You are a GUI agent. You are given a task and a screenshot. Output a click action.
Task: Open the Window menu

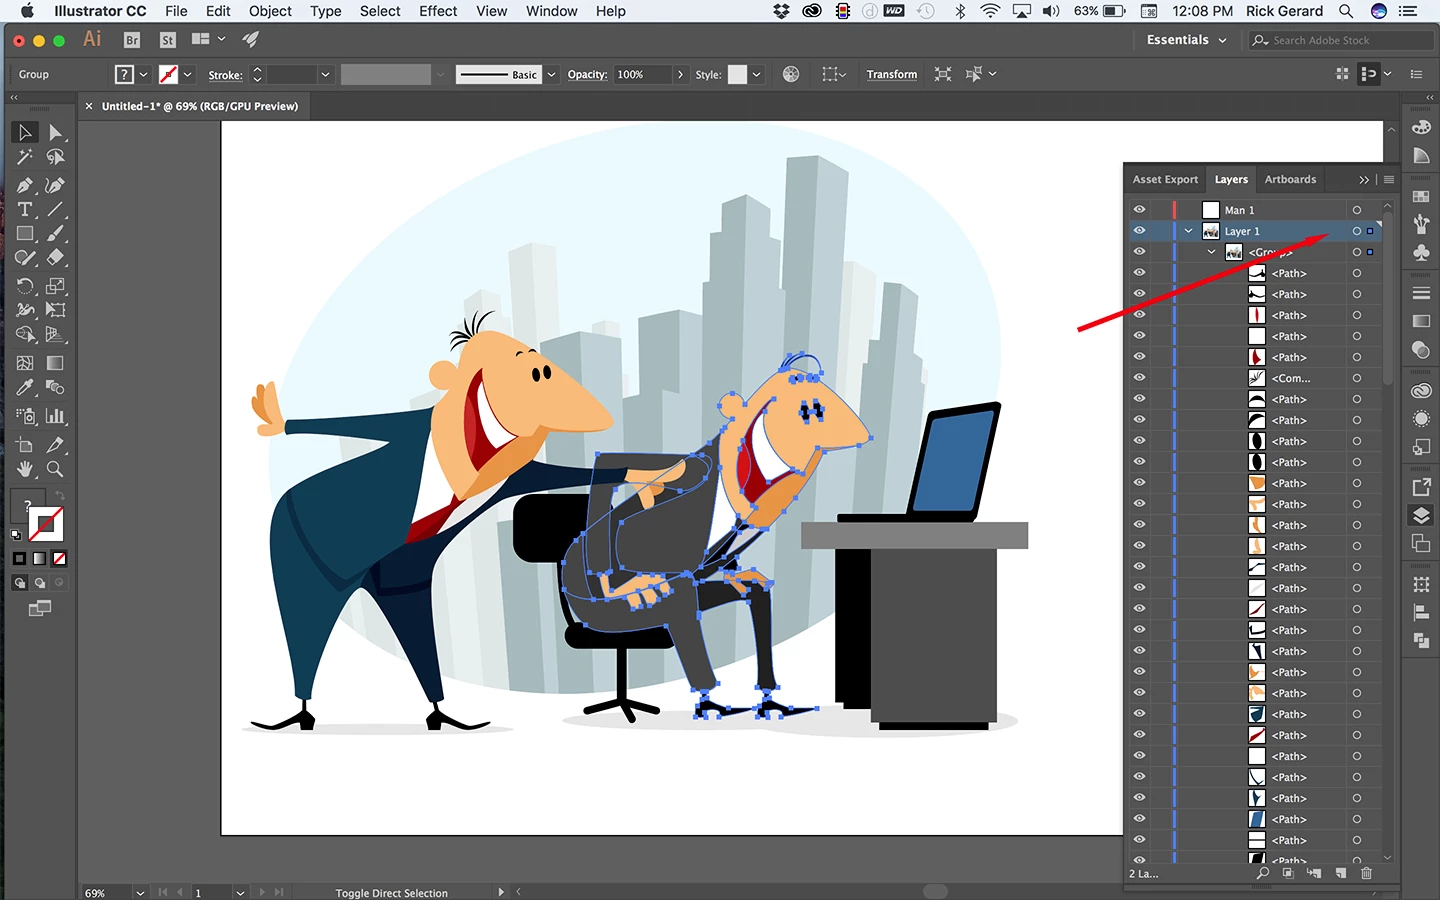(x=551, y=11)
